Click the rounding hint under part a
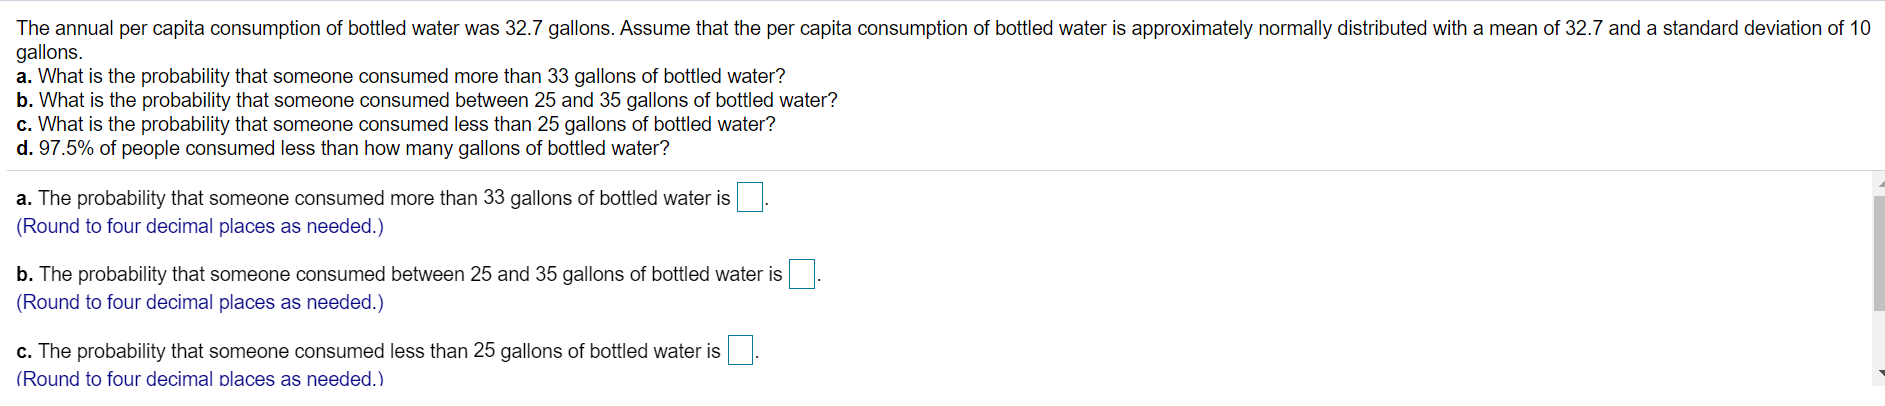This screenshot has width=1885, height=406. click(200, 227)
